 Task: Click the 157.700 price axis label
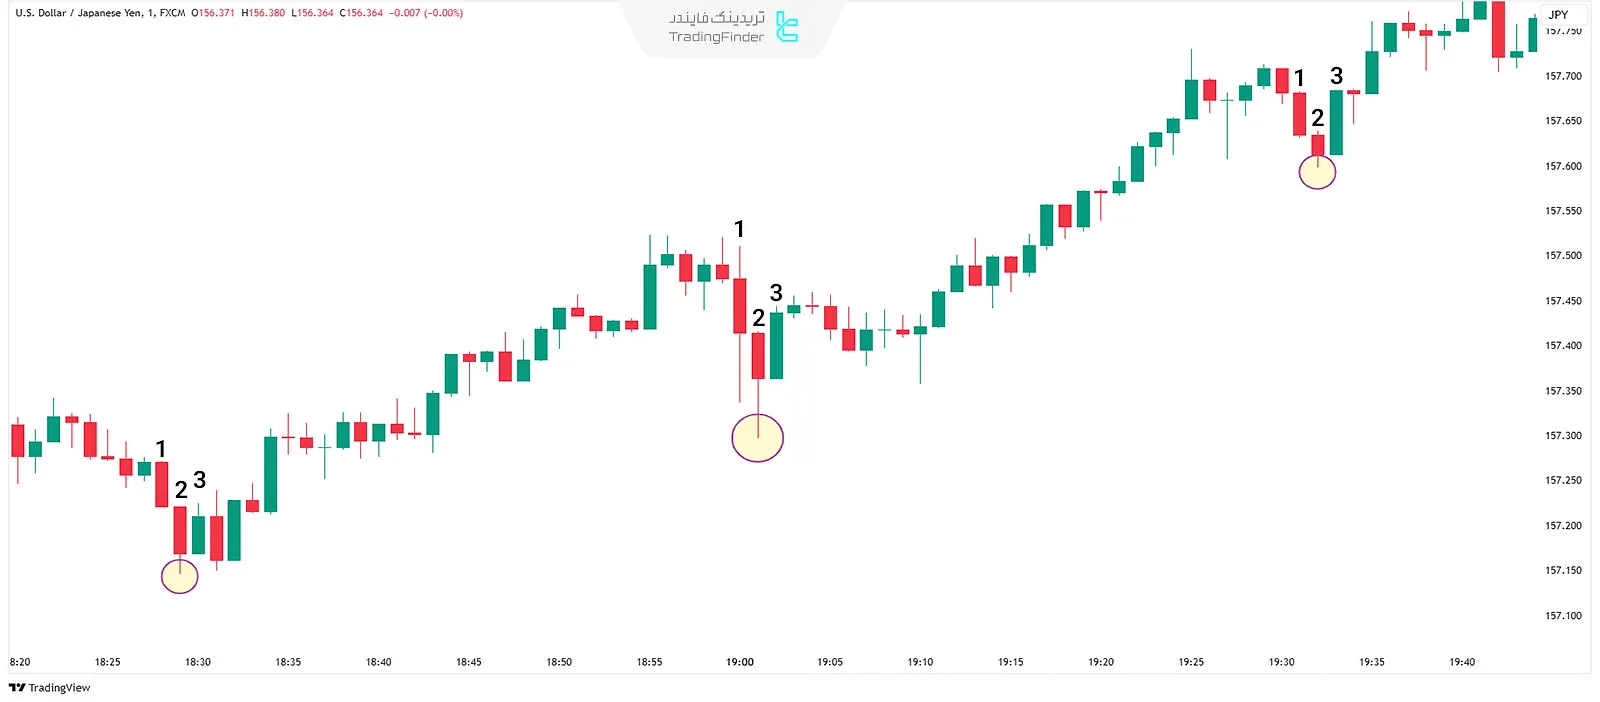[x=1563, y=76]
